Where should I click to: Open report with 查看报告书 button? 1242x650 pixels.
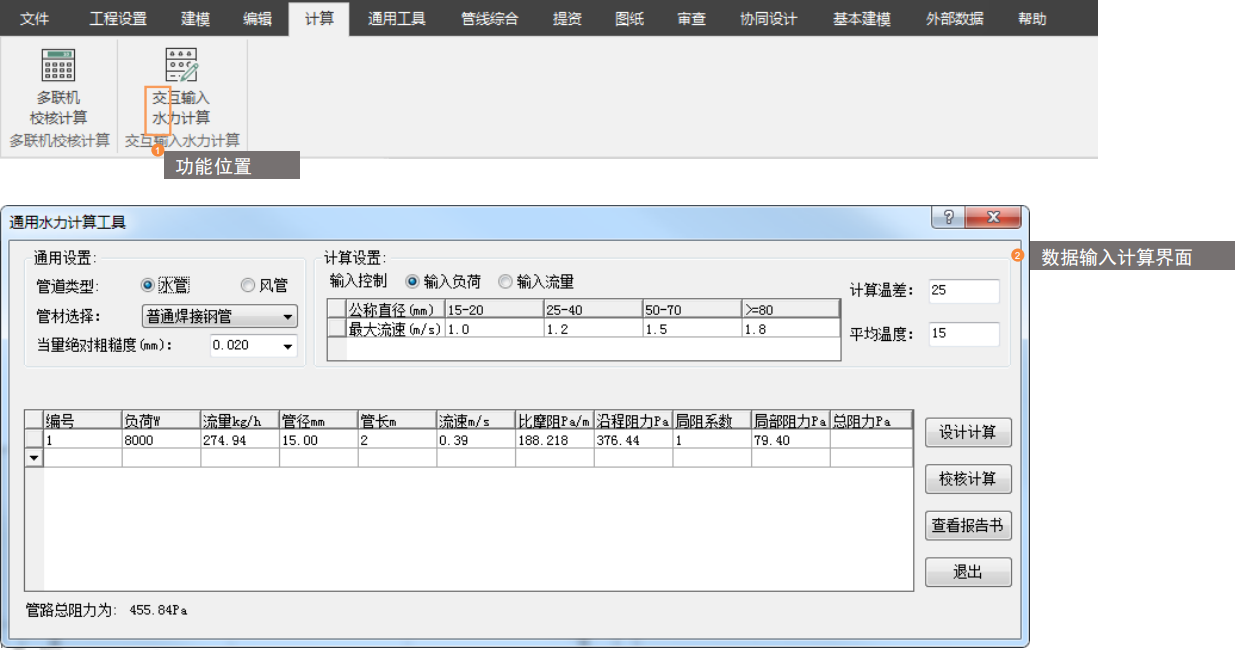[x=967, y=526]
